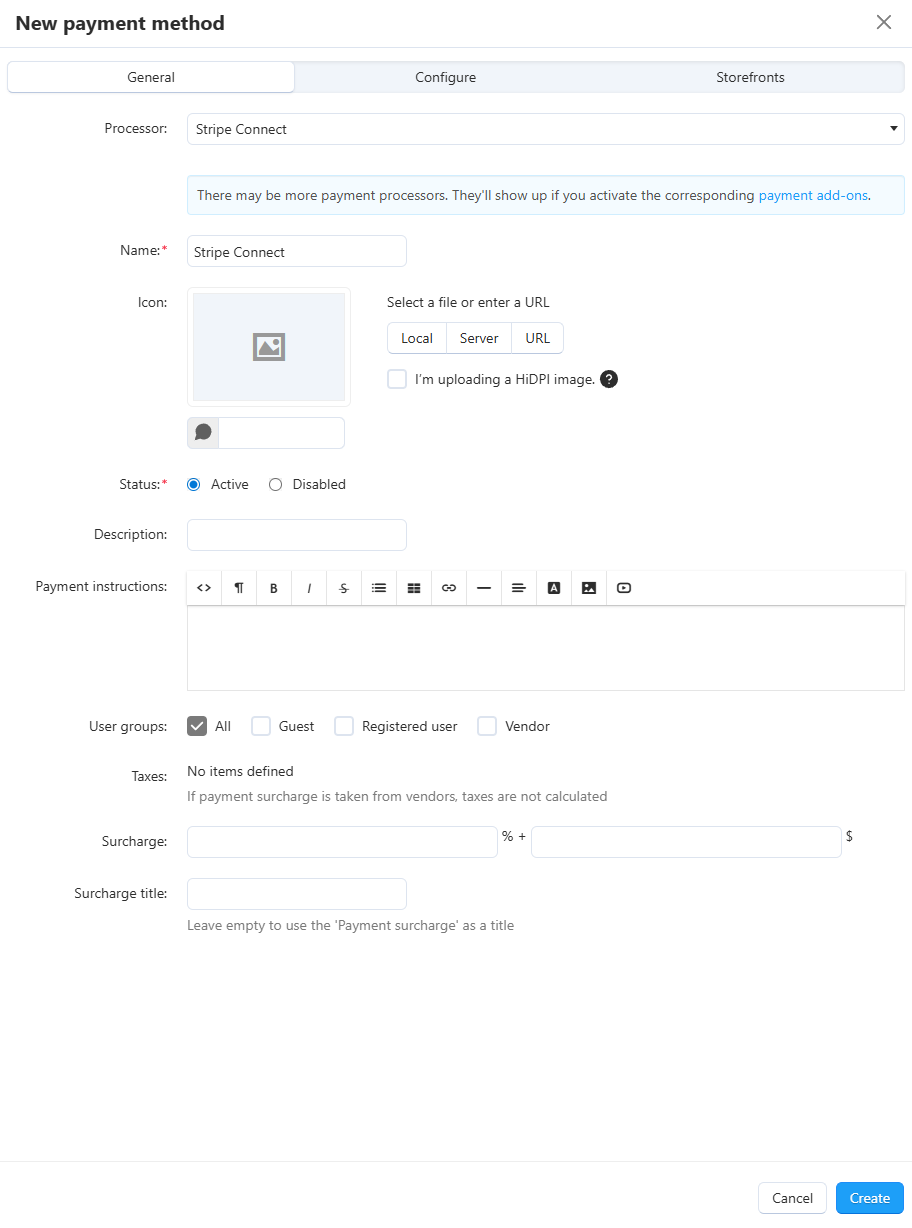The height and width of the screenshot is (1228, 912).
Task: Apply italic formatting in payment instructions
Action: (309, 588)
